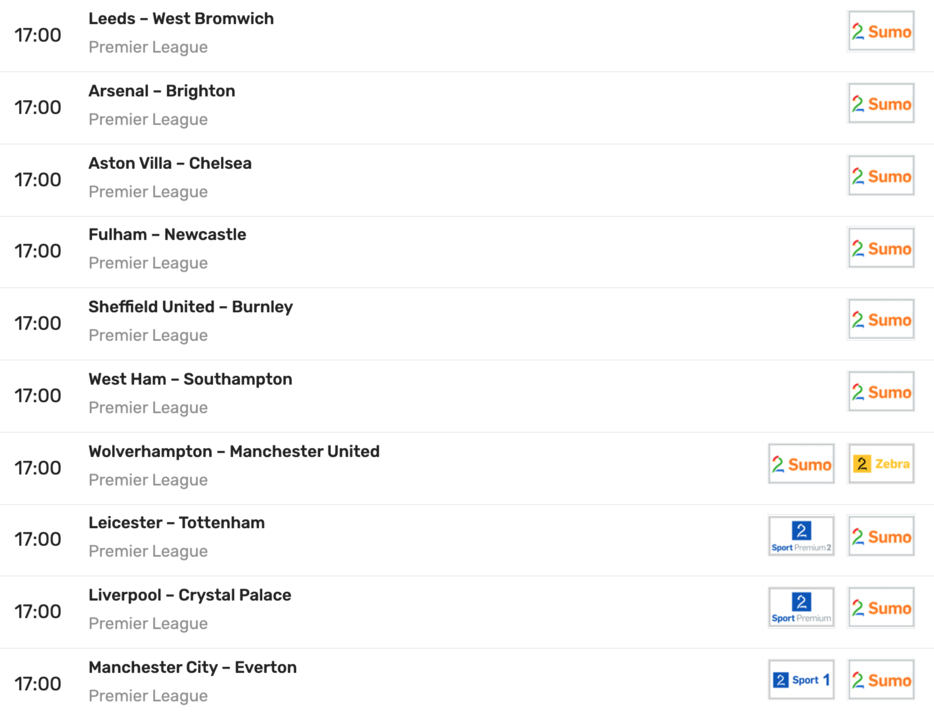Open the Leeds – West Bromwich match
The width and height of the screenshot is (934, 720).
(181, 19)
